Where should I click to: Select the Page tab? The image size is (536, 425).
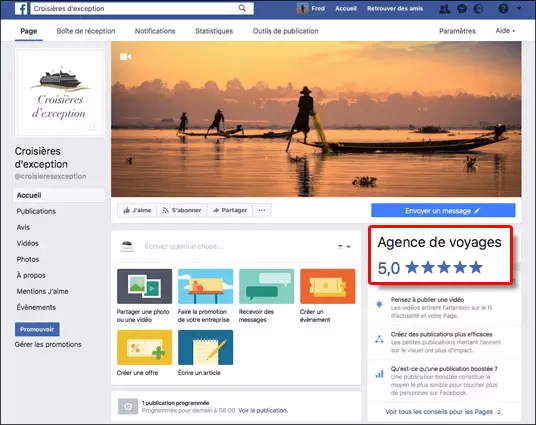[29, 31]
